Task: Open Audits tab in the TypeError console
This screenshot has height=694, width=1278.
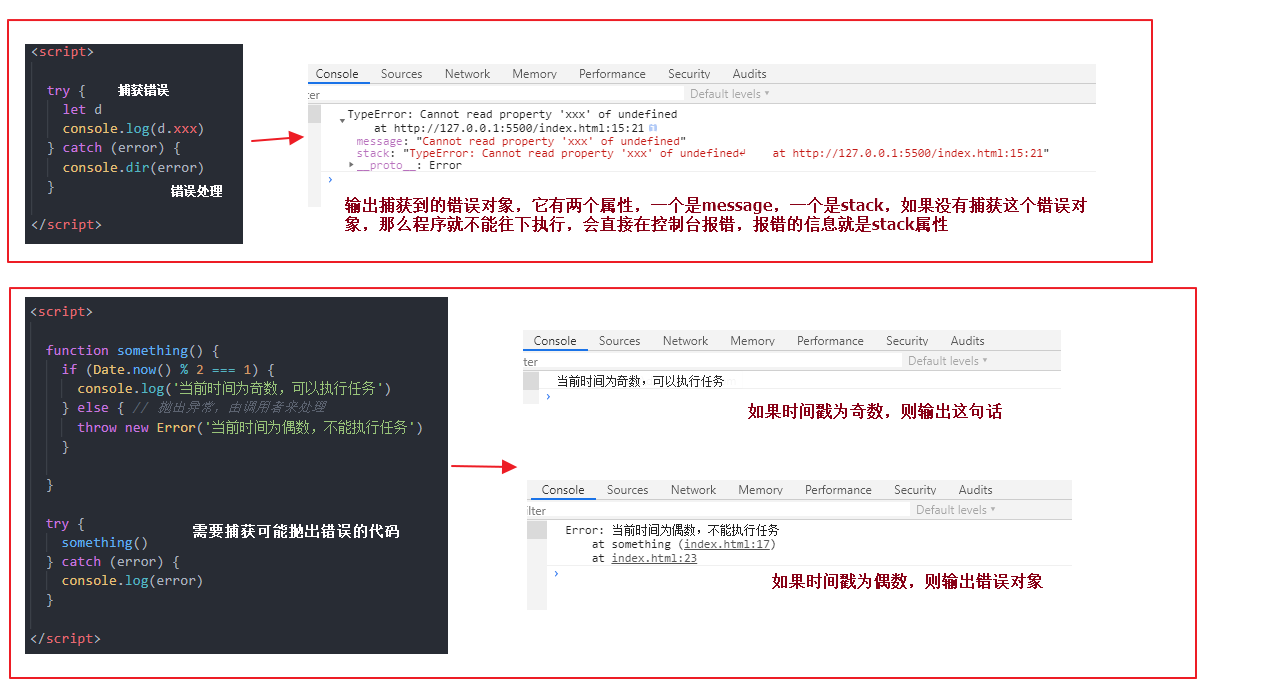Action: [x=749, y=74]
